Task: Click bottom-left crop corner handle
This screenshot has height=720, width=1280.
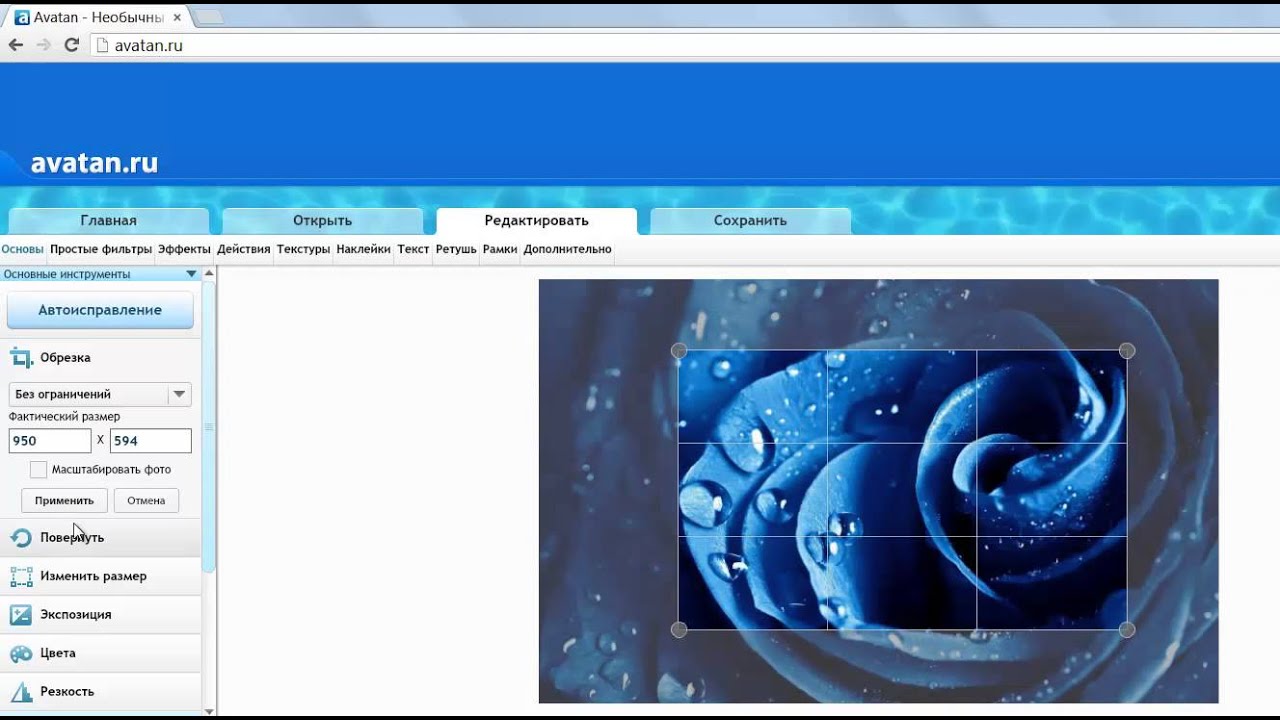Action: coord(679,629)
